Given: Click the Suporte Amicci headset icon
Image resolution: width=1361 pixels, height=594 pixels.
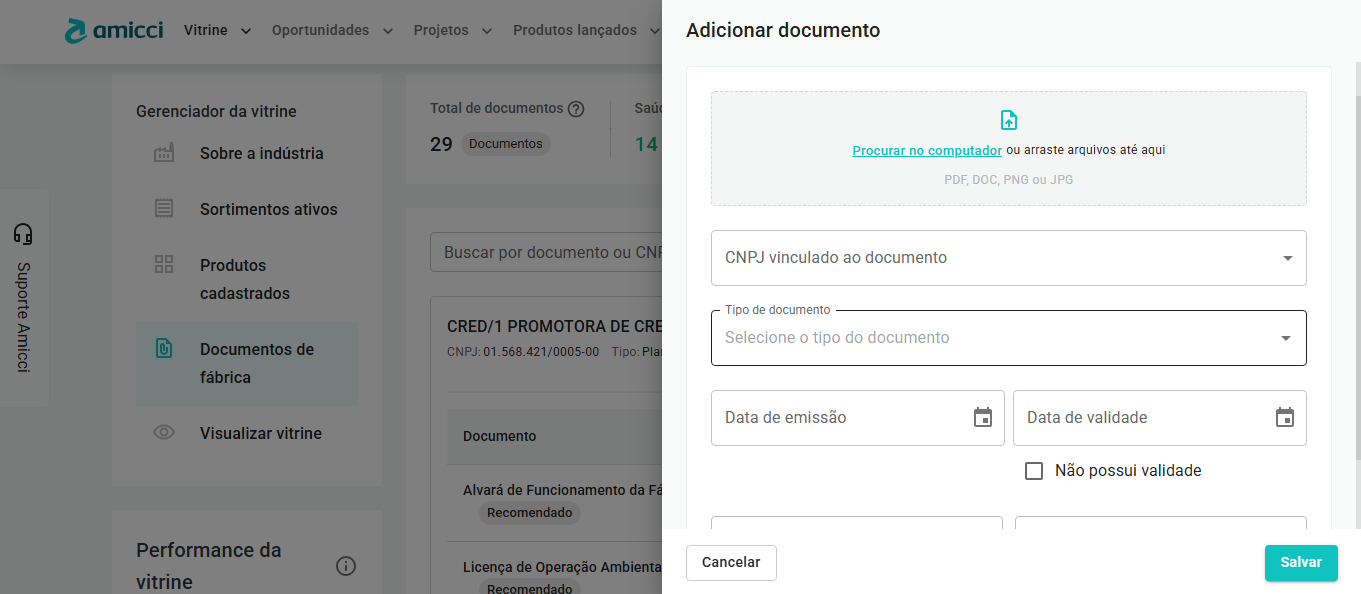Looking at the screenshot, I should point(23,234).
